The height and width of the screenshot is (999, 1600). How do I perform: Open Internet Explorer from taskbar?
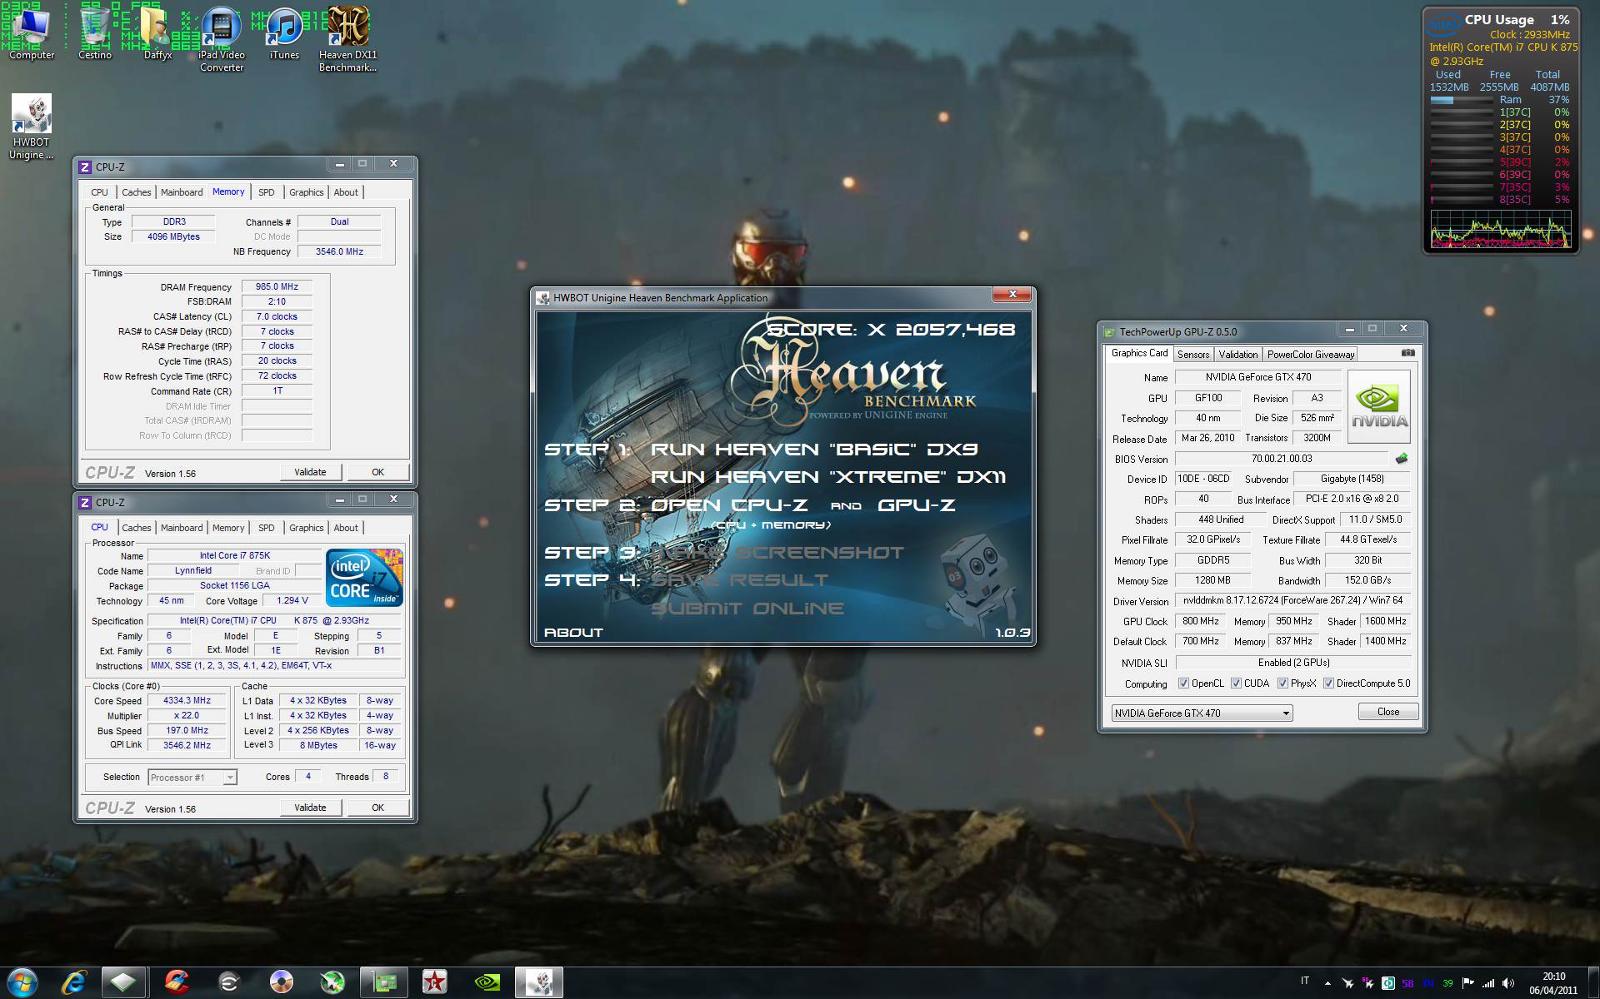(73, 982)
